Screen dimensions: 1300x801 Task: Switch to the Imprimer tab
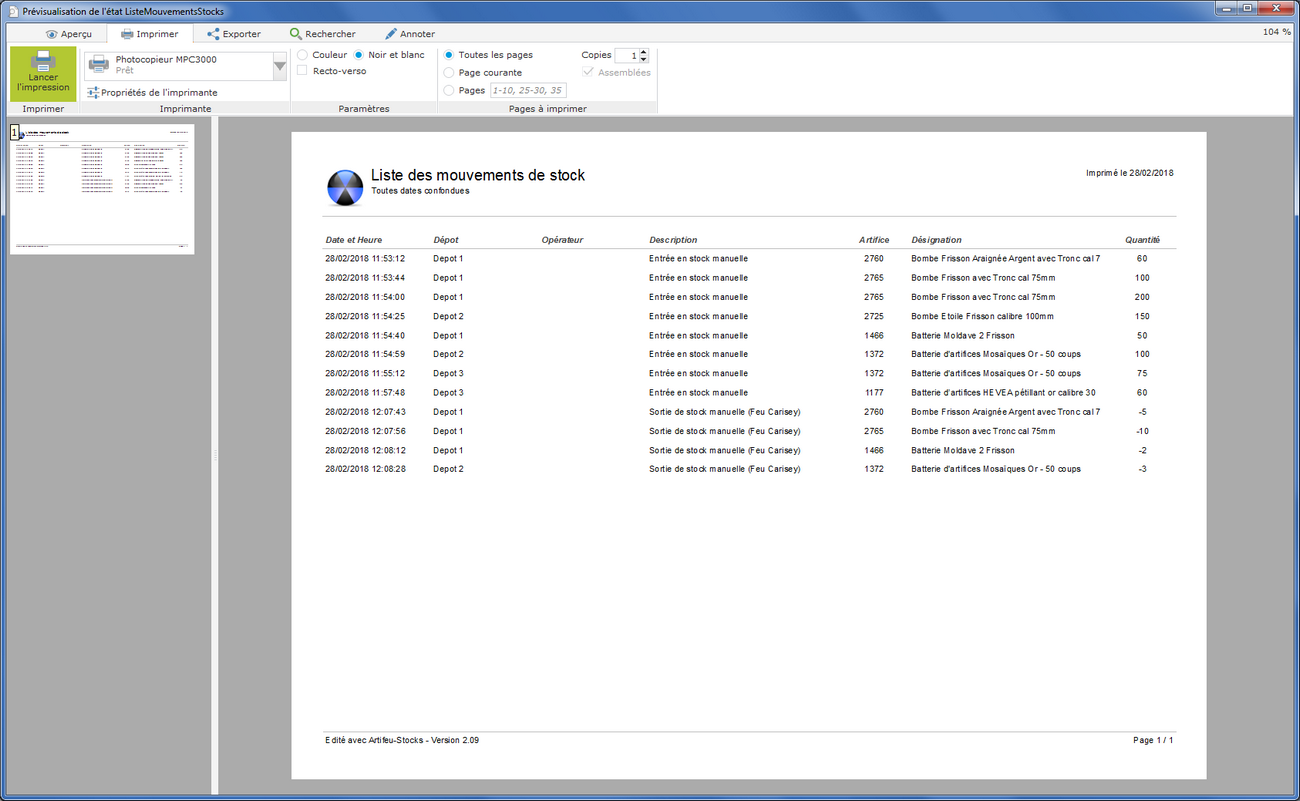[x=149, y=34]
